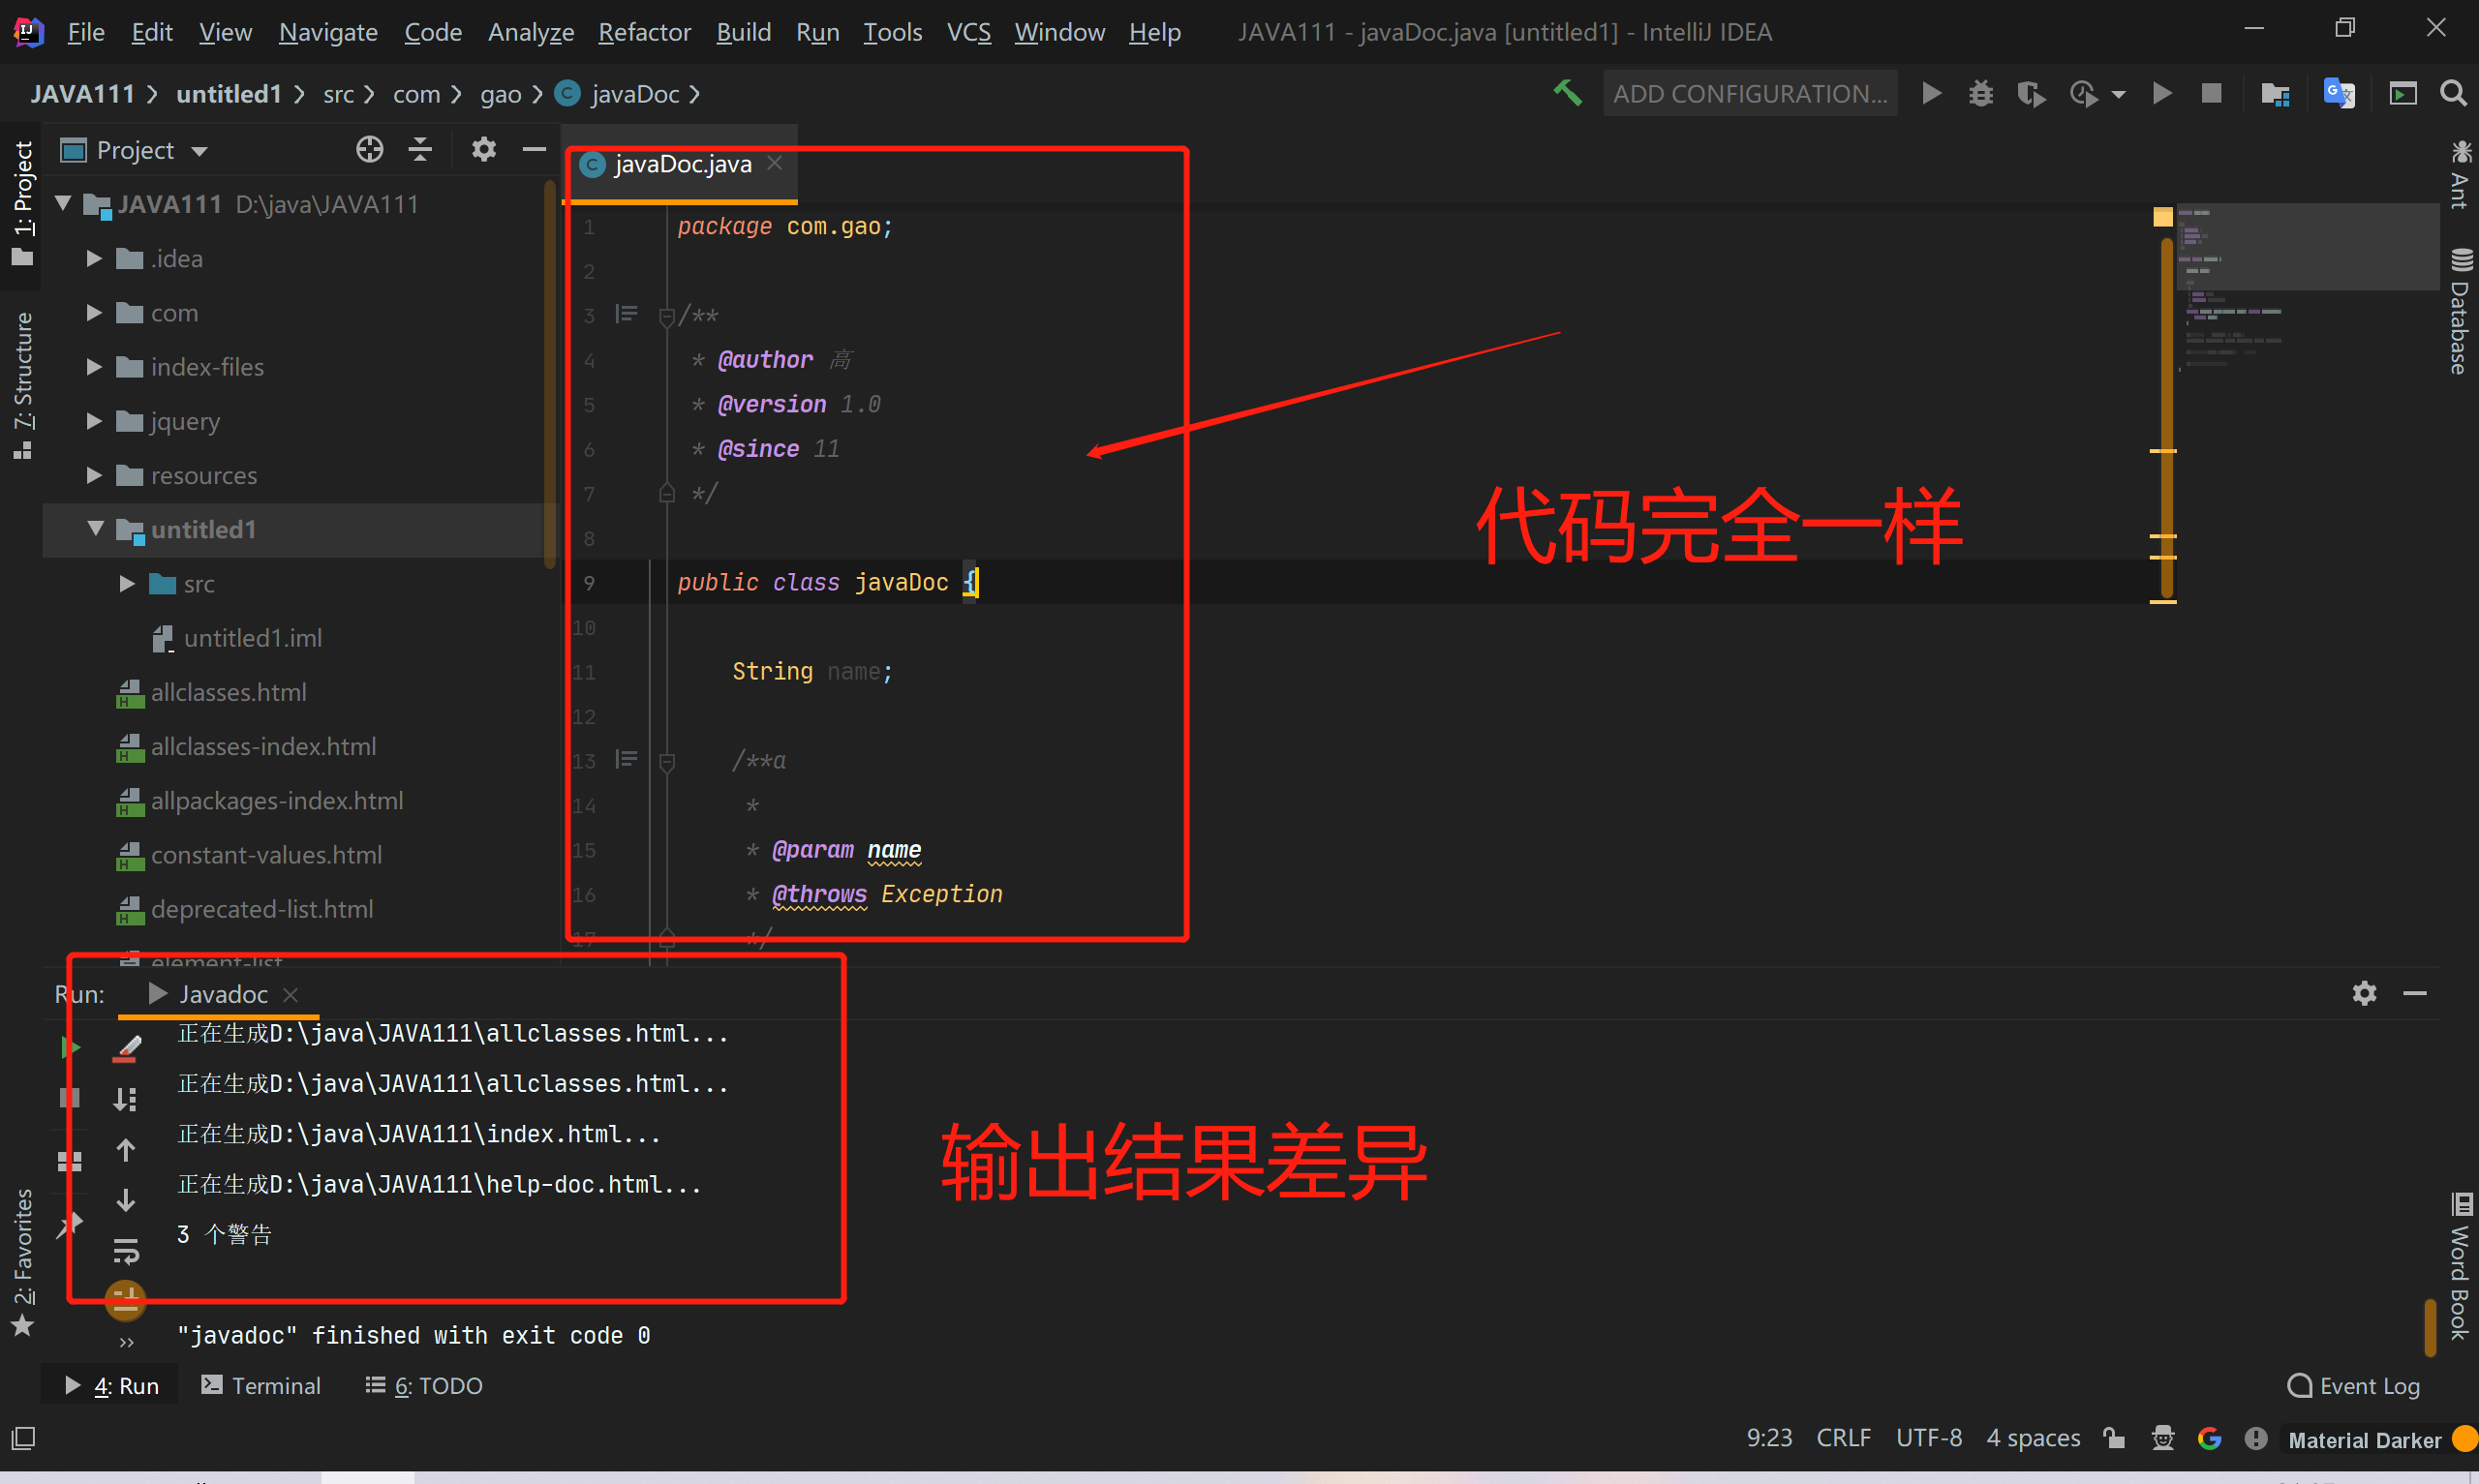Open the Event Log
This screenshot has height=1484, width=2479.
coord(2354,1386)
